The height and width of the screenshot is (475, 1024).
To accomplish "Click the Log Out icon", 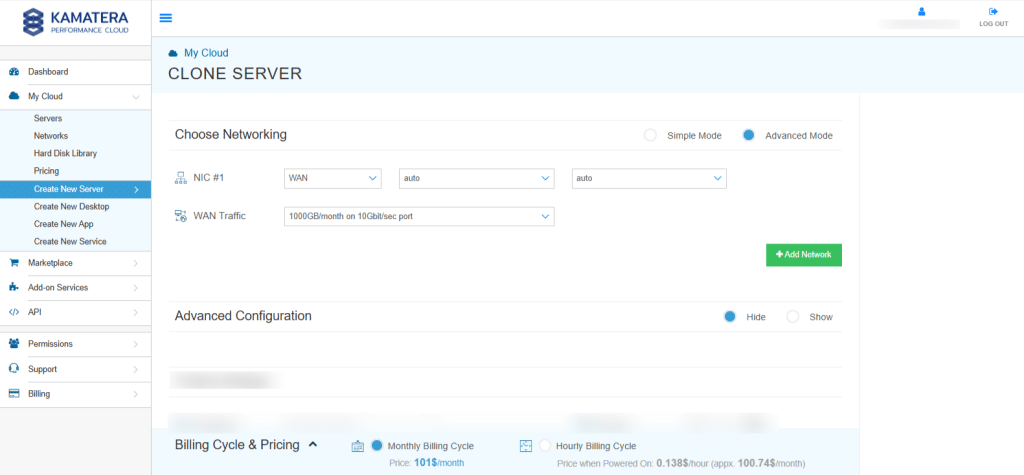I will [993, 12].
